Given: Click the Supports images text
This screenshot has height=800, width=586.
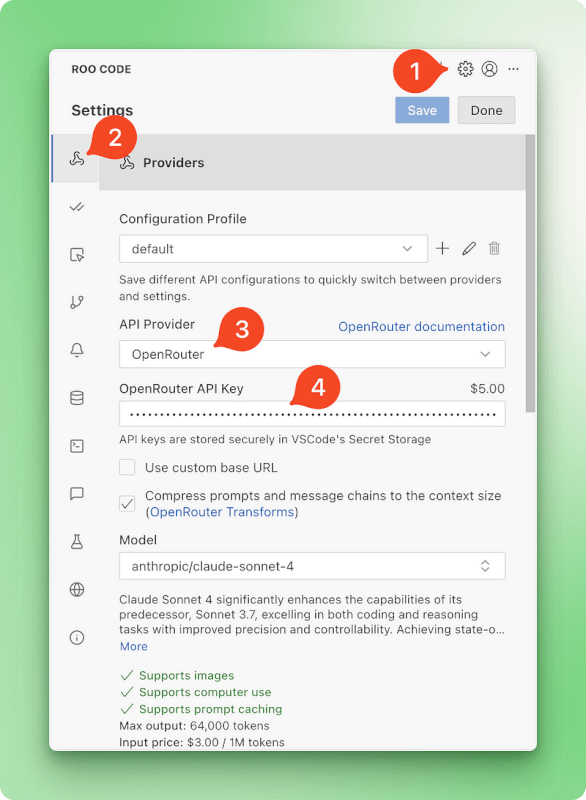Looking at the screenshot, I should point(186,676).
